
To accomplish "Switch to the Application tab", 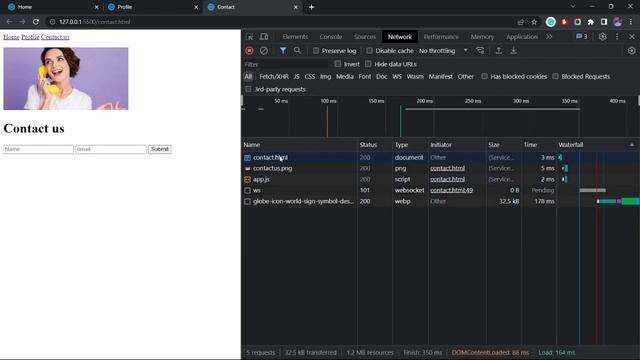I will point(522,37).
